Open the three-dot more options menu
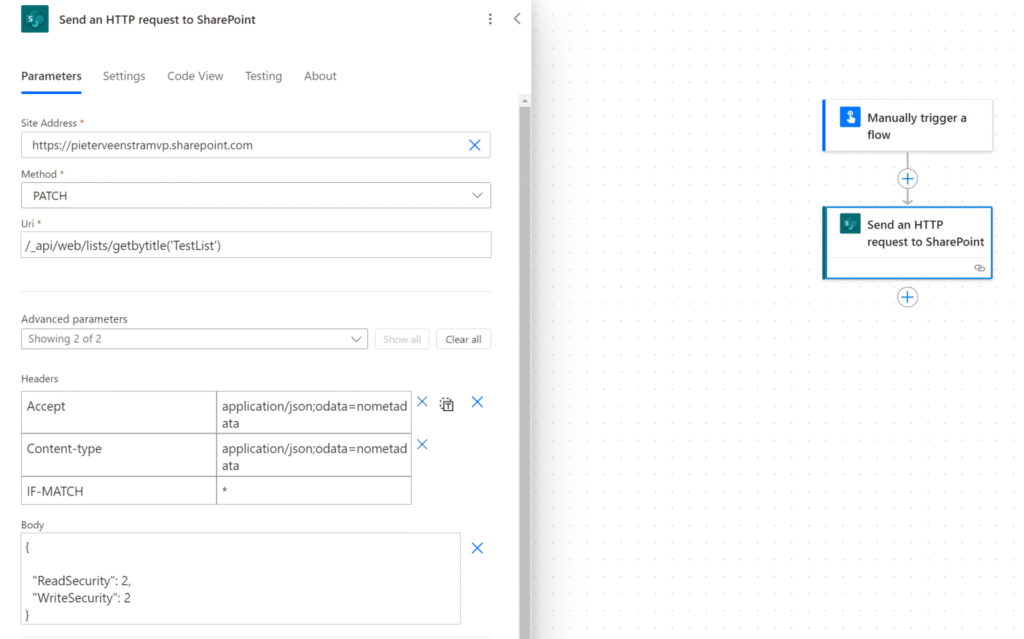This screenshot has width=1024, height=639. click(x=490, y=19)
